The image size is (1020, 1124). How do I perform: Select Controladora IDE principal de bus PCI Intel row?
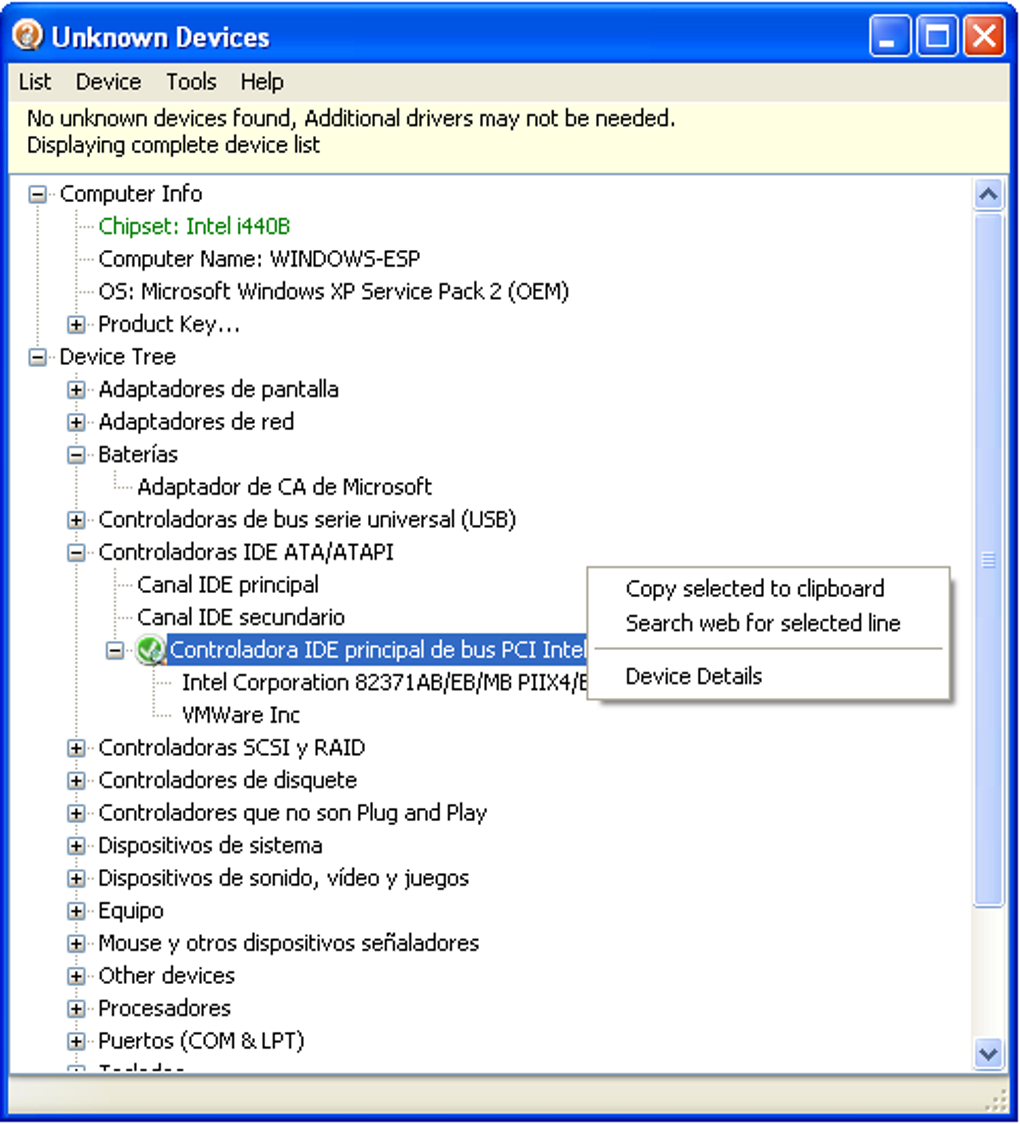point(377,650)
